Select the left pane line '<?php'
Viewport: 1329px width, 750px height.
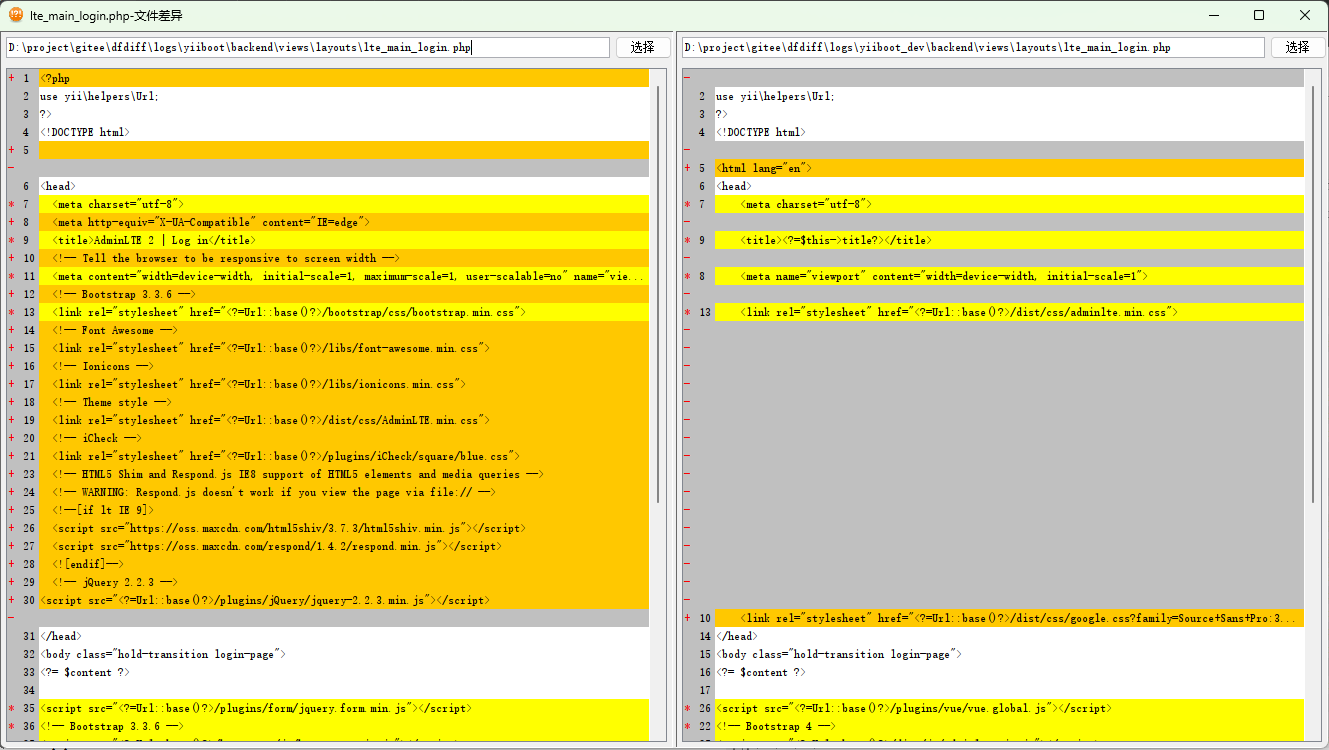click(x=344, y=78)
